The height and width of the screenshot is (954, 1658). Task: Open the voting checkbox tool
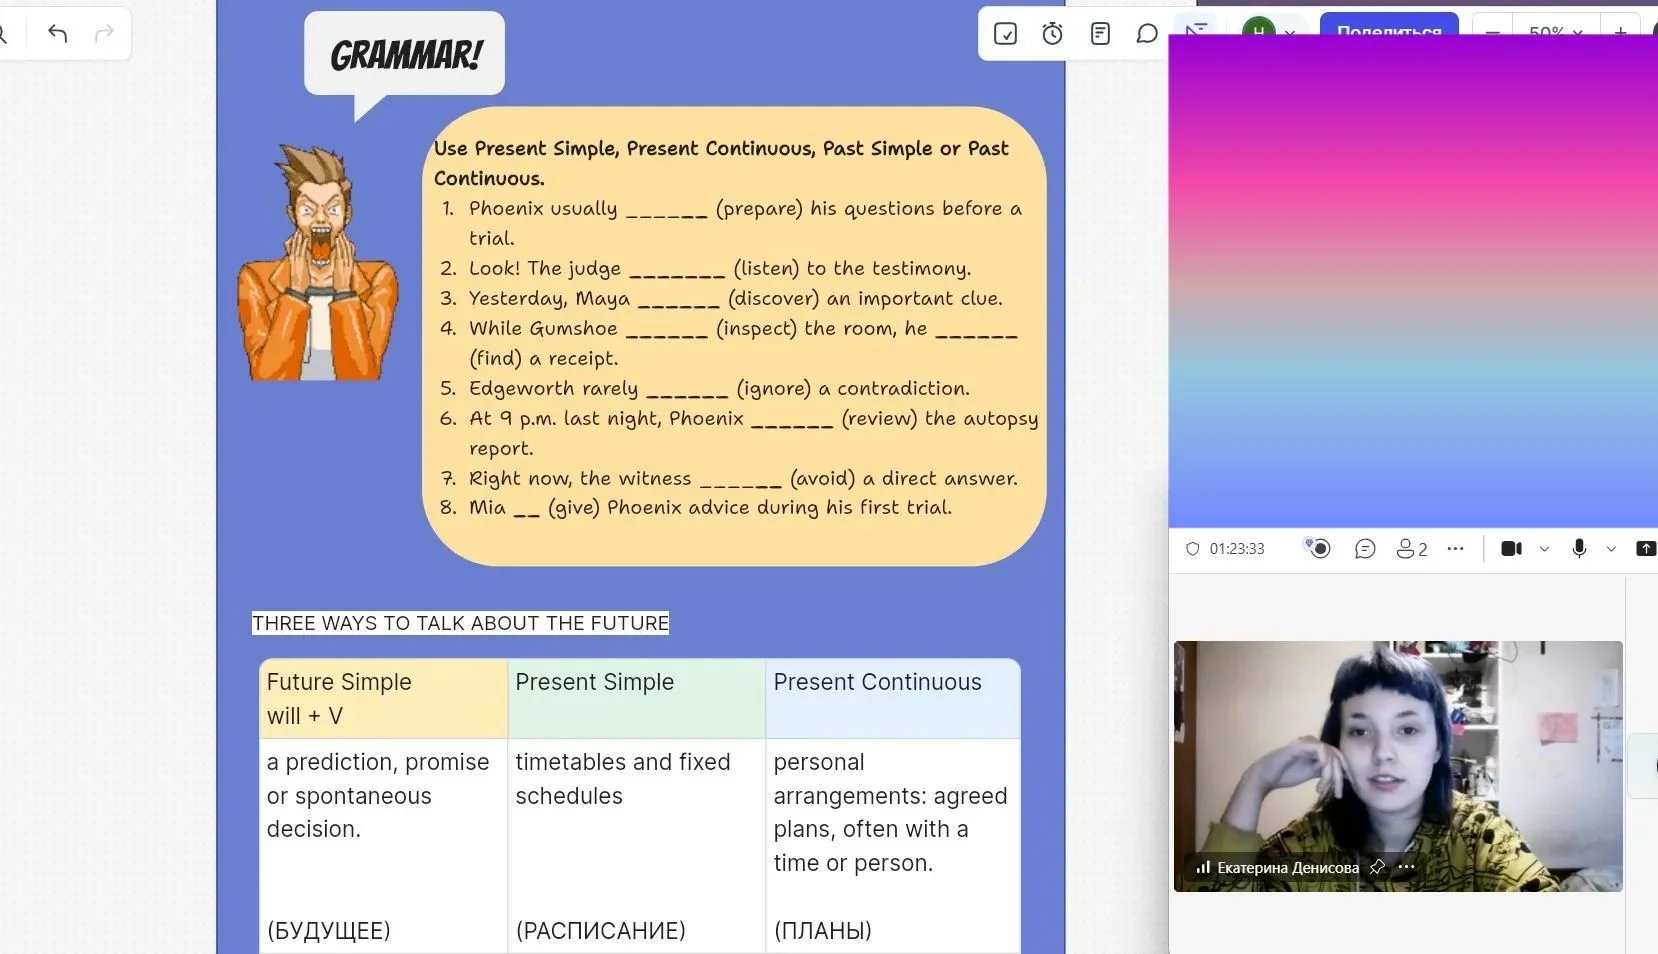click(x=1005, y=34)
